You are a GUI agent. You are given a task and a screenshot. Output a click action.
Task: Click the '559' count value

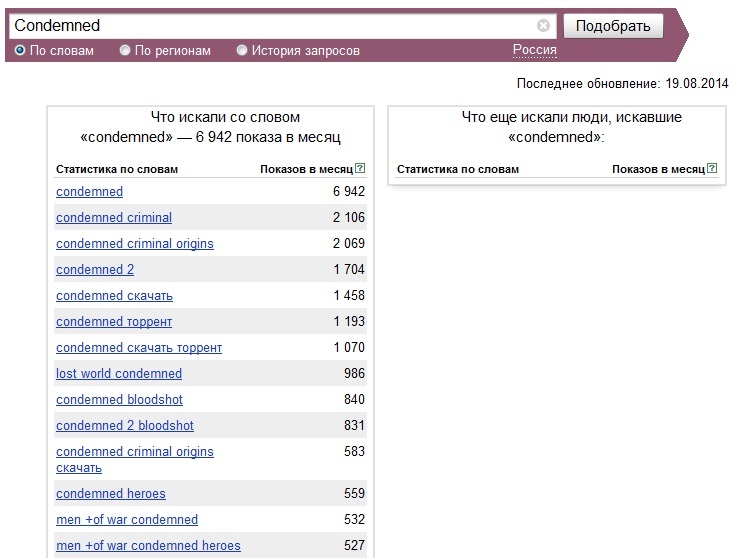pos(354,493)
